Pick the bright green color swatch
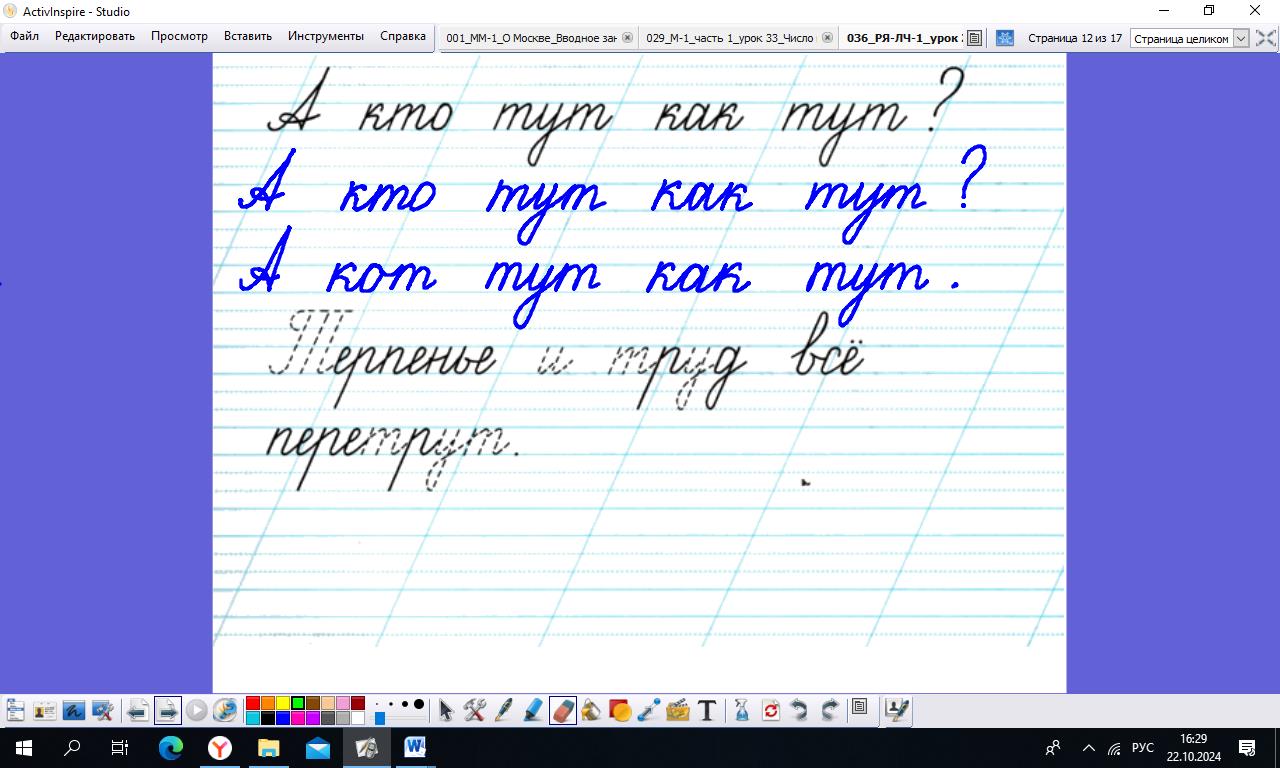This screenshot has height=768, width=1280. click(x=298, y=703)
